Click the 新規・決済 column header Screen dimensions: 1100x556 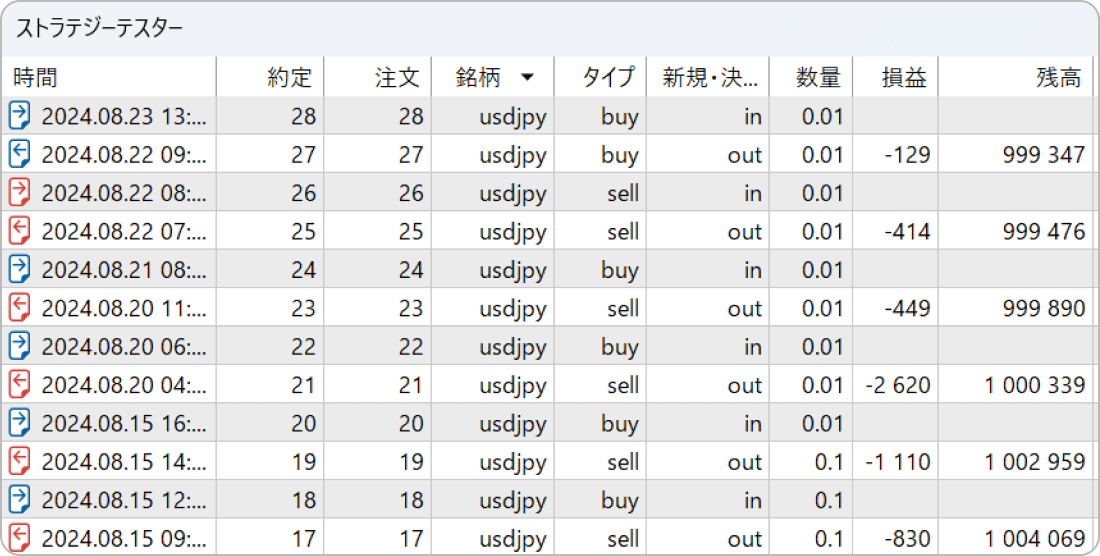(x=711, y=78)
